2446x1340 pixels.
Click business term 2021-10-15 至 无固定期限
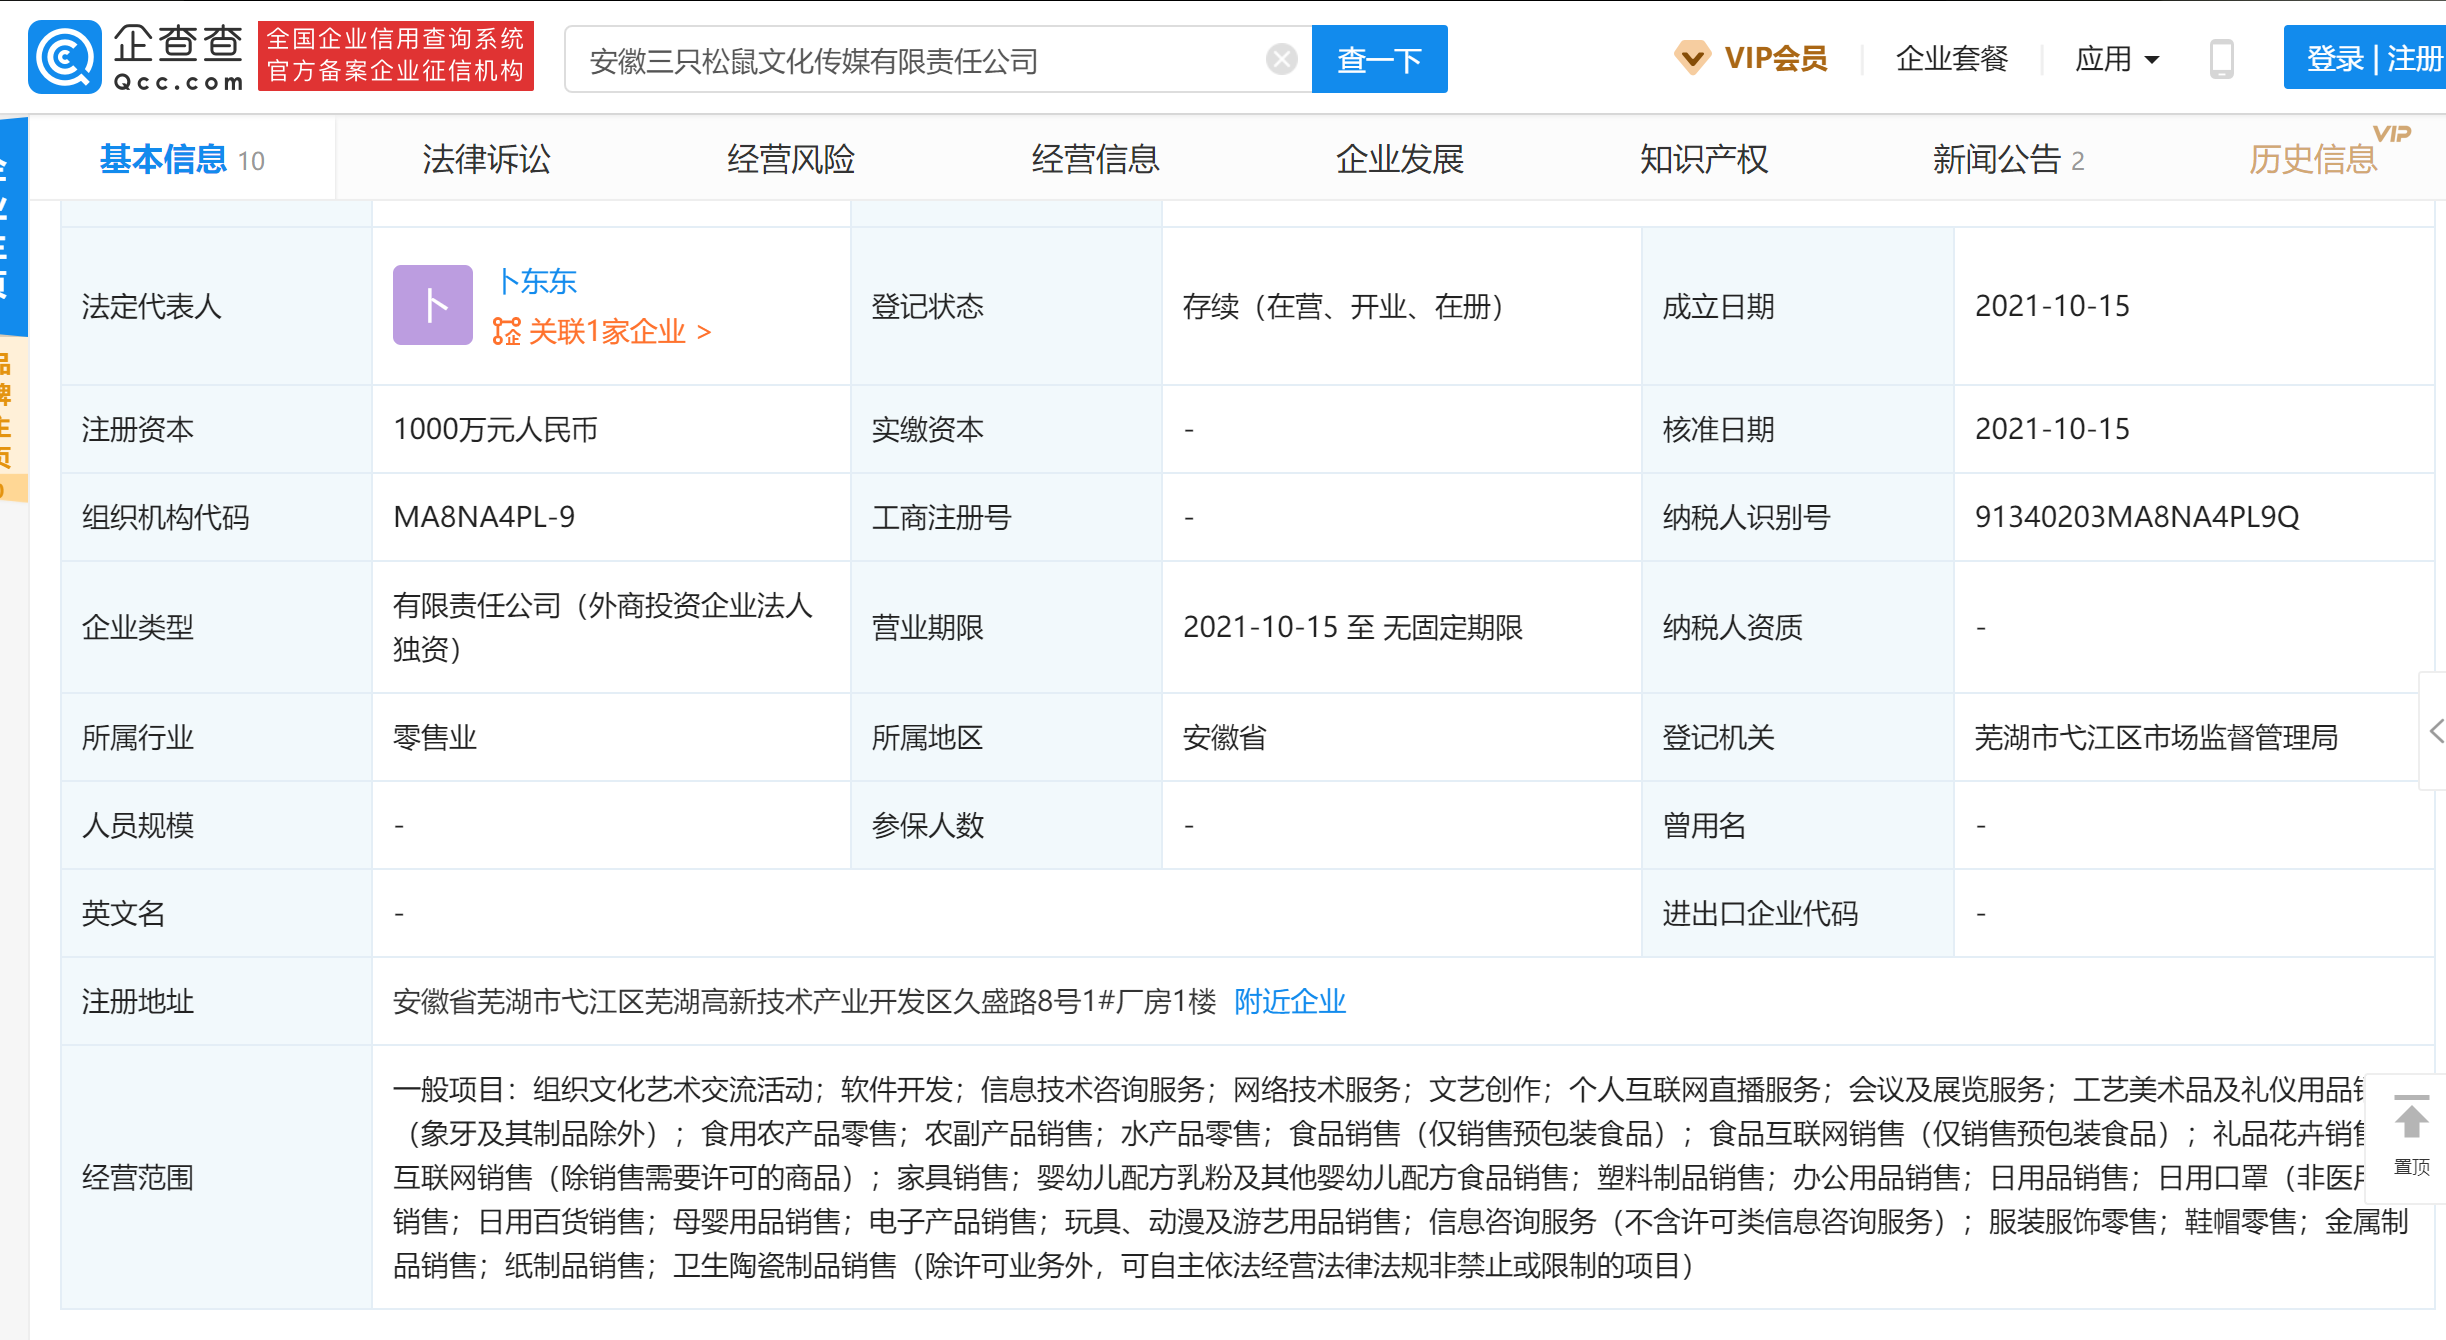pos(1353,627)
